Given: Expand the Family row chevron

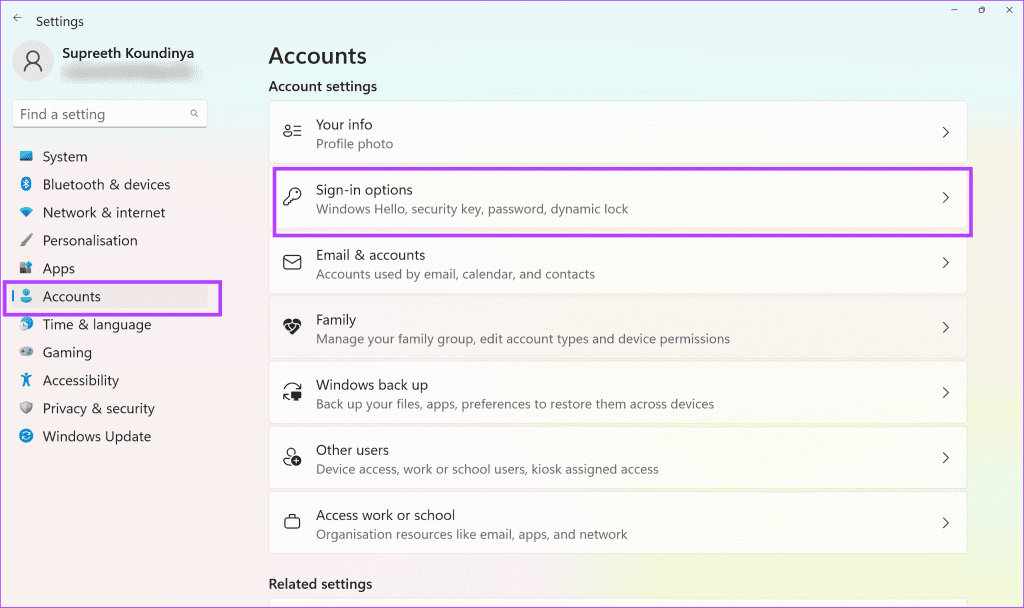Looking at the screenshot, I should pos(946,328).
